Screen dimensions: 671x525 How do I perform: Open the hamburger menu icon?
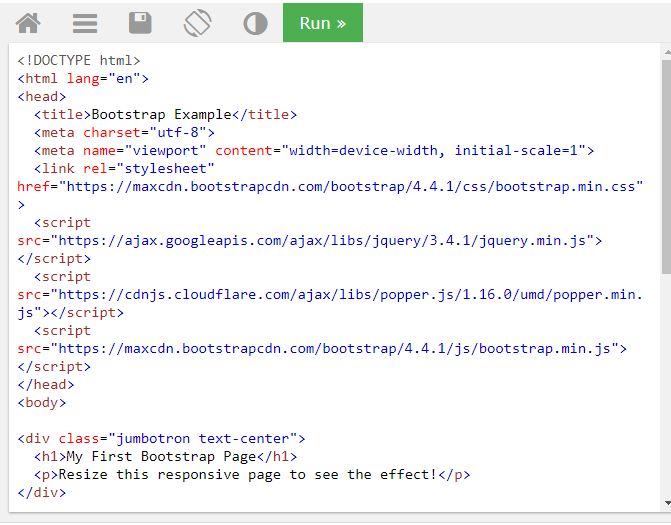coord(85,23)
